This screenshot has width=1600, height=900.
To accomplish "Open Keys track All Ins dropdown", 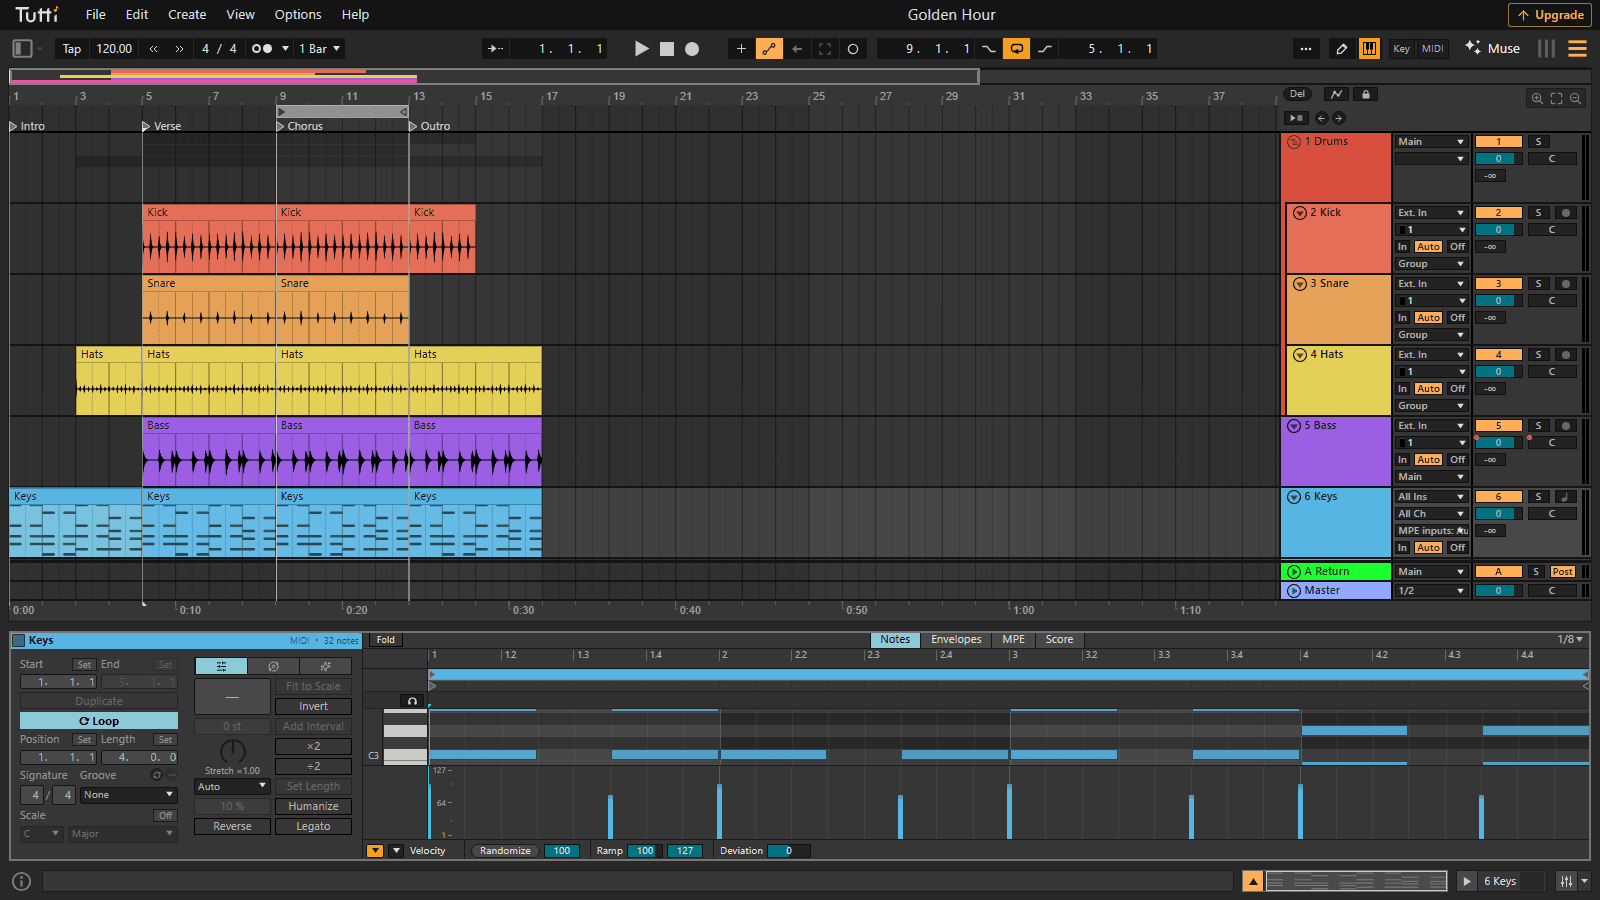I will [x=1431, y=497].
